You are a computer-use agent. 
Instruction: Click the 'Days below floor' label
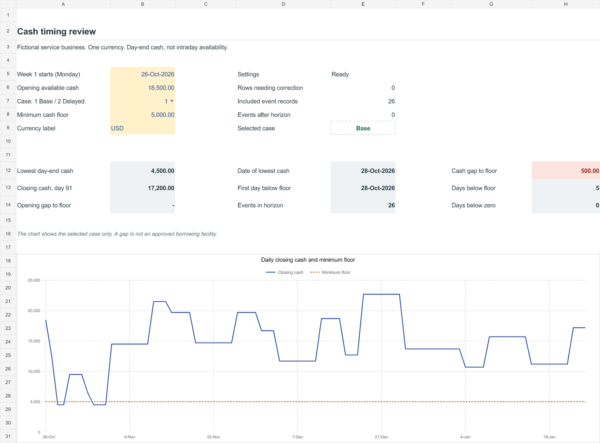(x=473, y=188)
